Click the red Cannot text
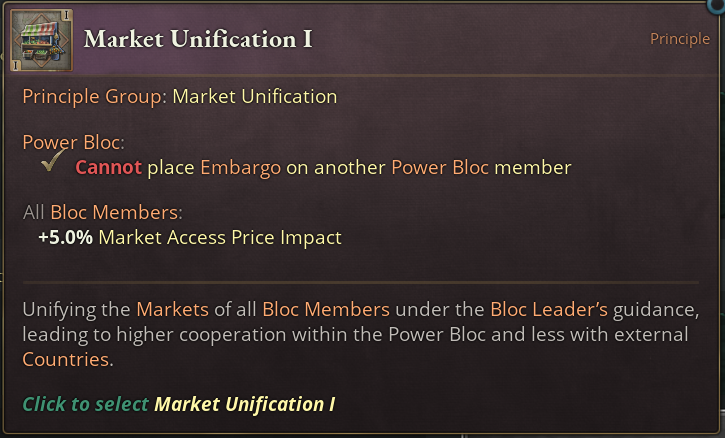Screen dimensions: 725x438 coord(108,167)
